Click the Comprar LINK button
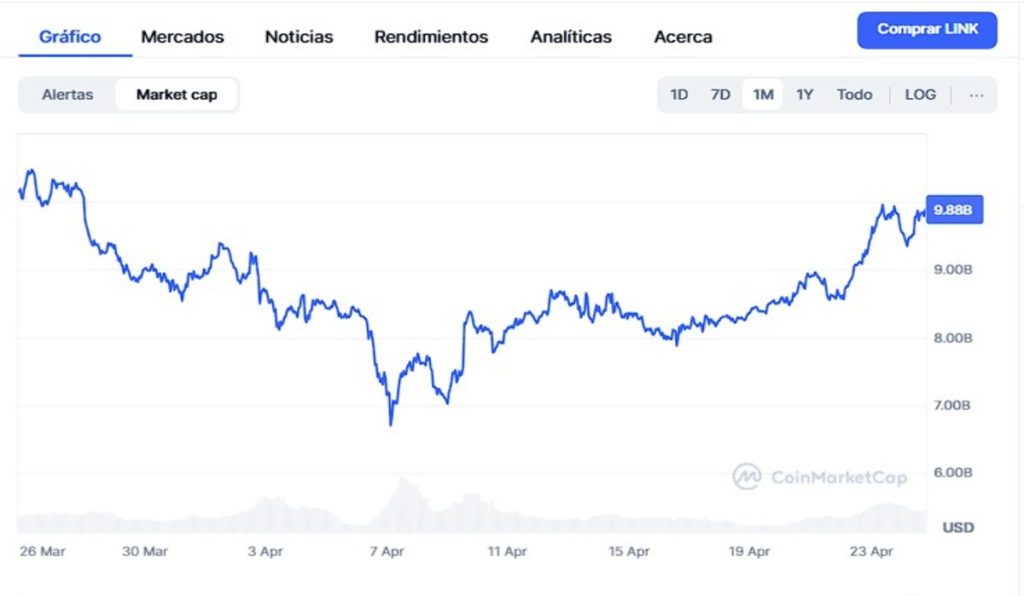Viewport: 1024px width, 596px height. coord(926,30)
